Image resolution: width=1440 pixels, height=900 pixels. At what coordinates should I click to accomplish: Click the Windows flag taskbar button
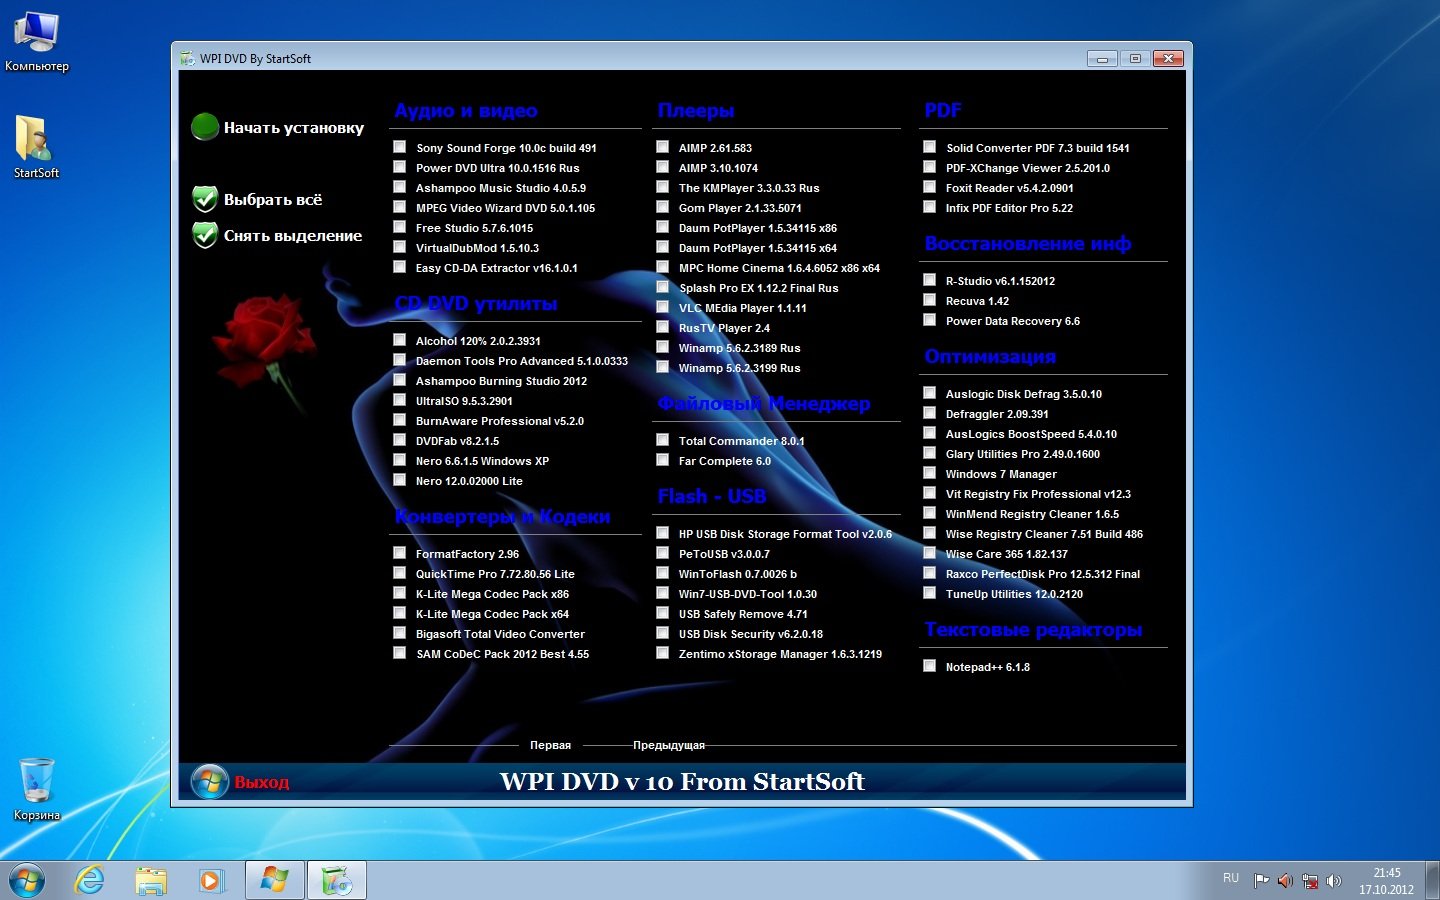click(274, 880)
